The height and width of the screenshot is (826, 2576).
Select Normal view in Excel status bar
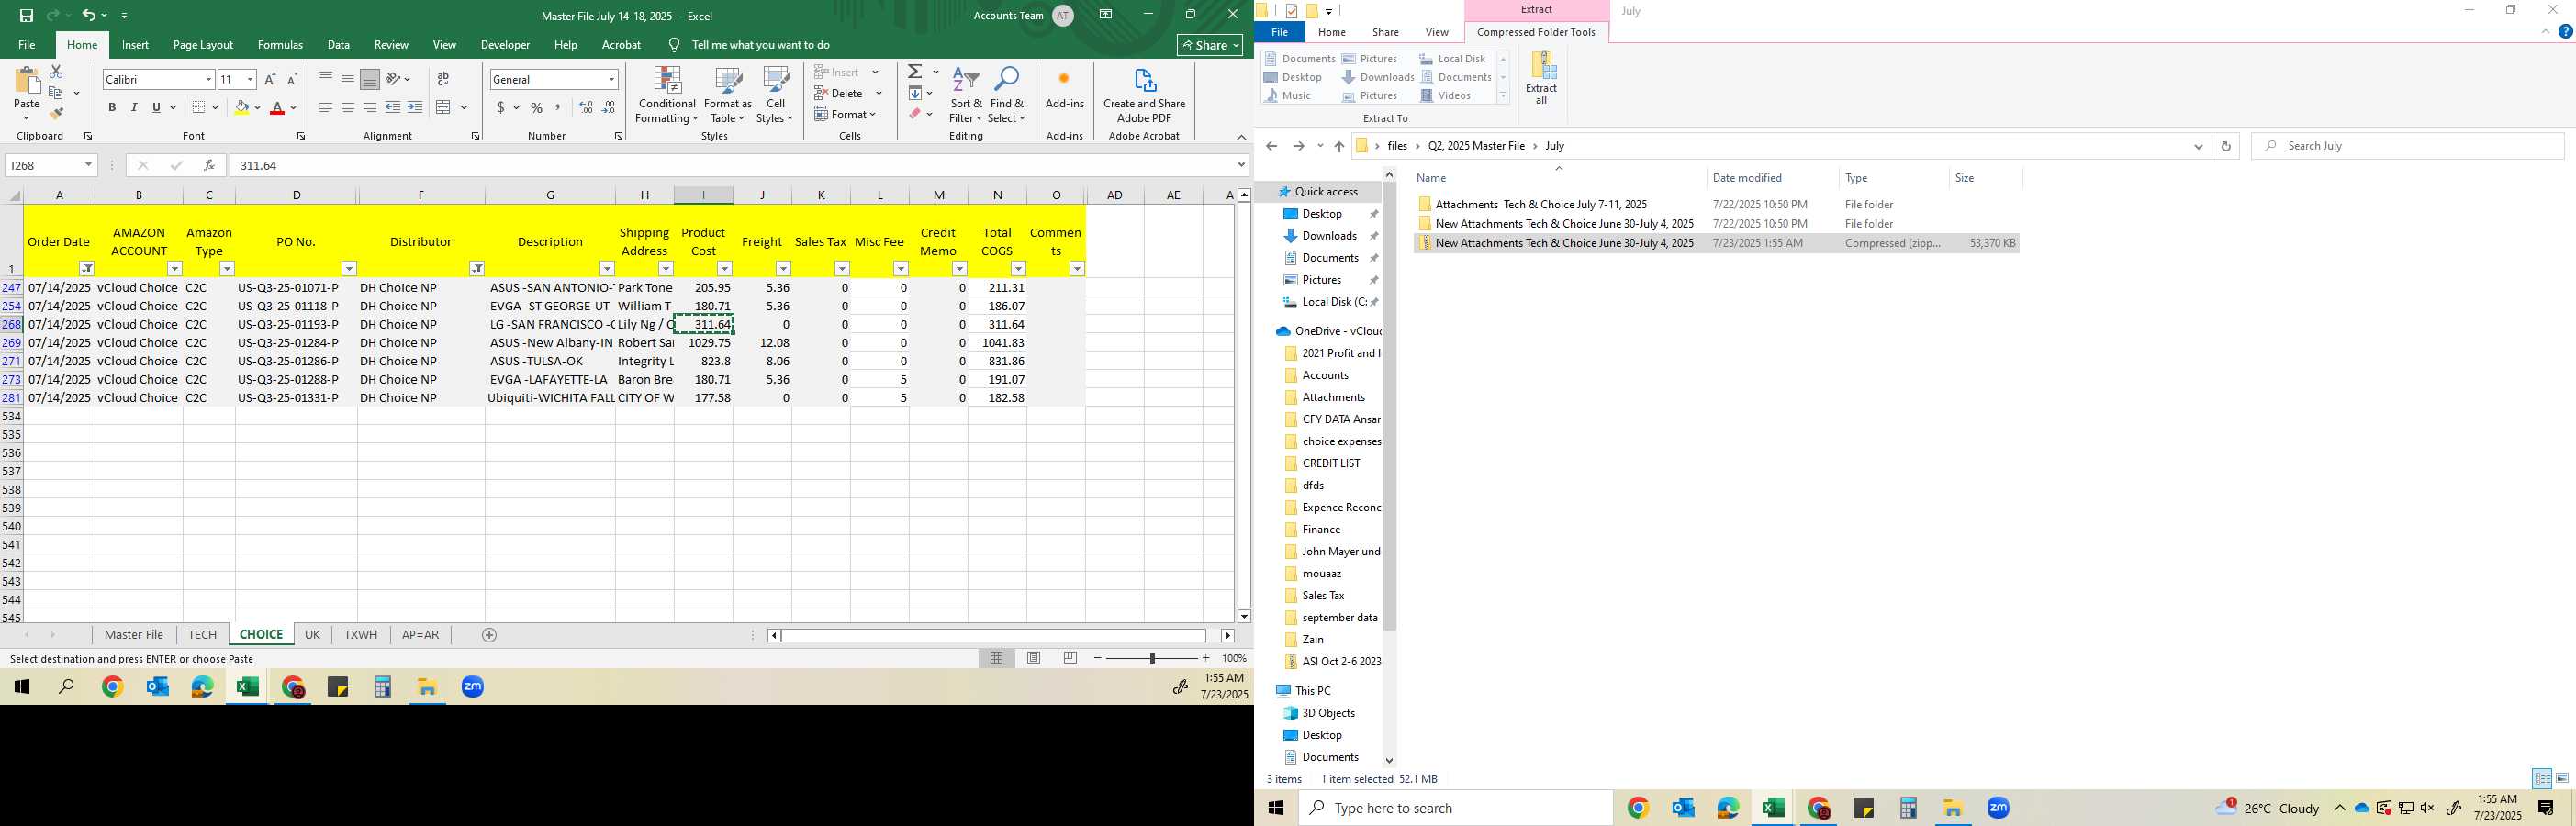997,658
